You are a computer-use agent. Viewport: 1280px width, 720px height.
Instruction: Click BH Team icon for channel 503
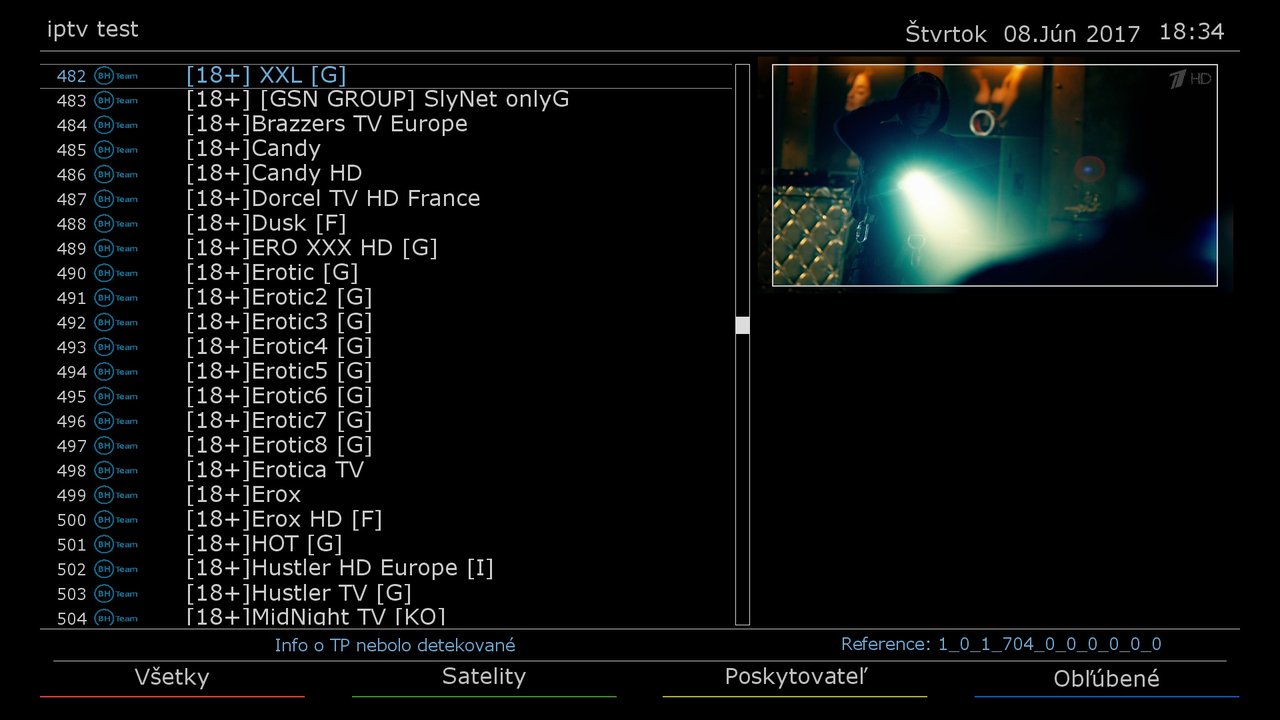(116, 594)
